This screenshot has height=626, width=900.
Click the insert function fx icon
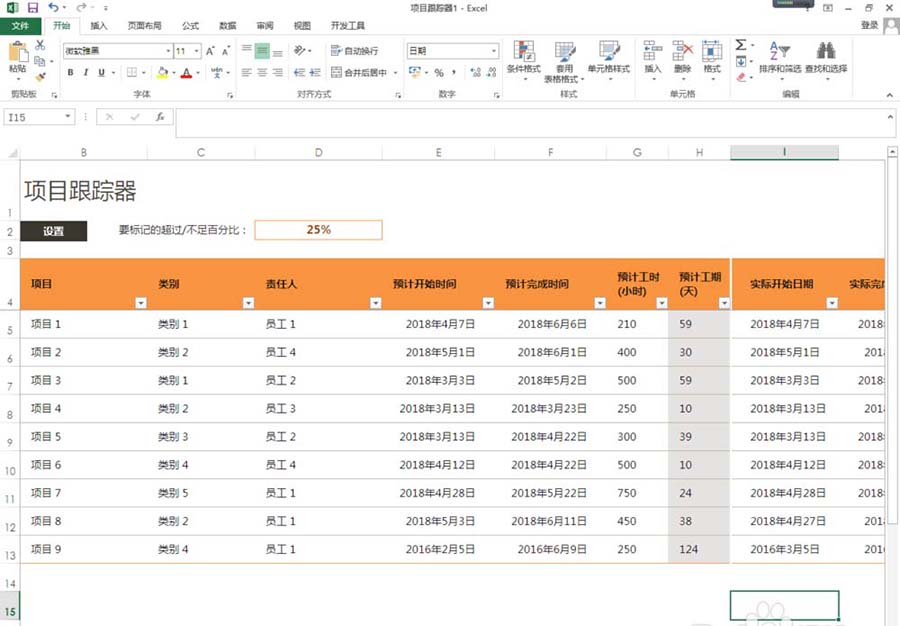coord(160,117)
